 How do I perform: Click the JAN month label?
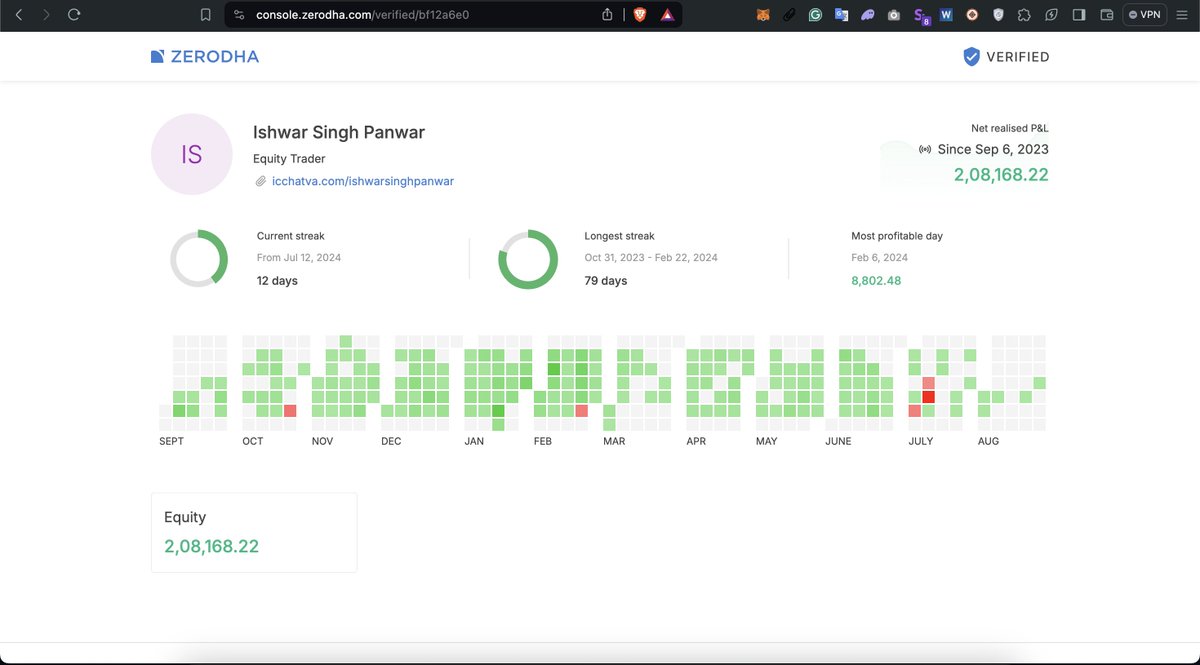click(474, 441)
